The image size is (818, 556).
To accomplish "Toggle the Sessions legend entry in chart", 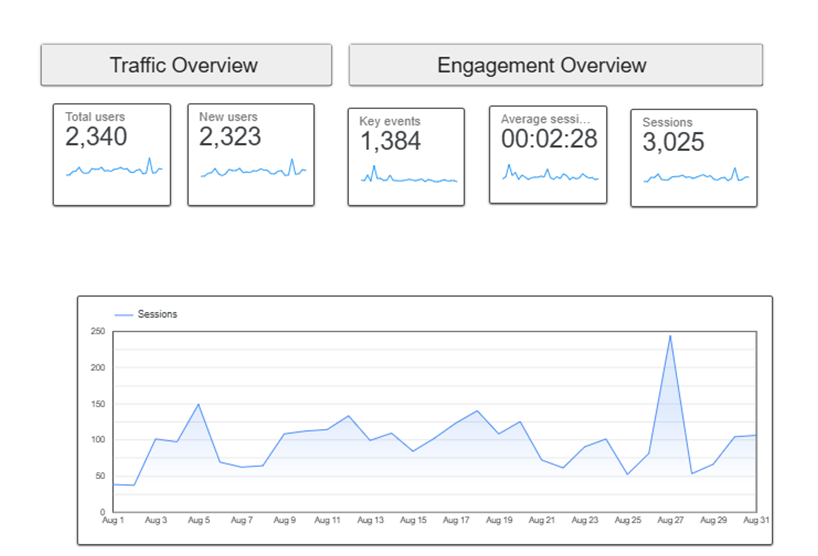I will point(146,314).
